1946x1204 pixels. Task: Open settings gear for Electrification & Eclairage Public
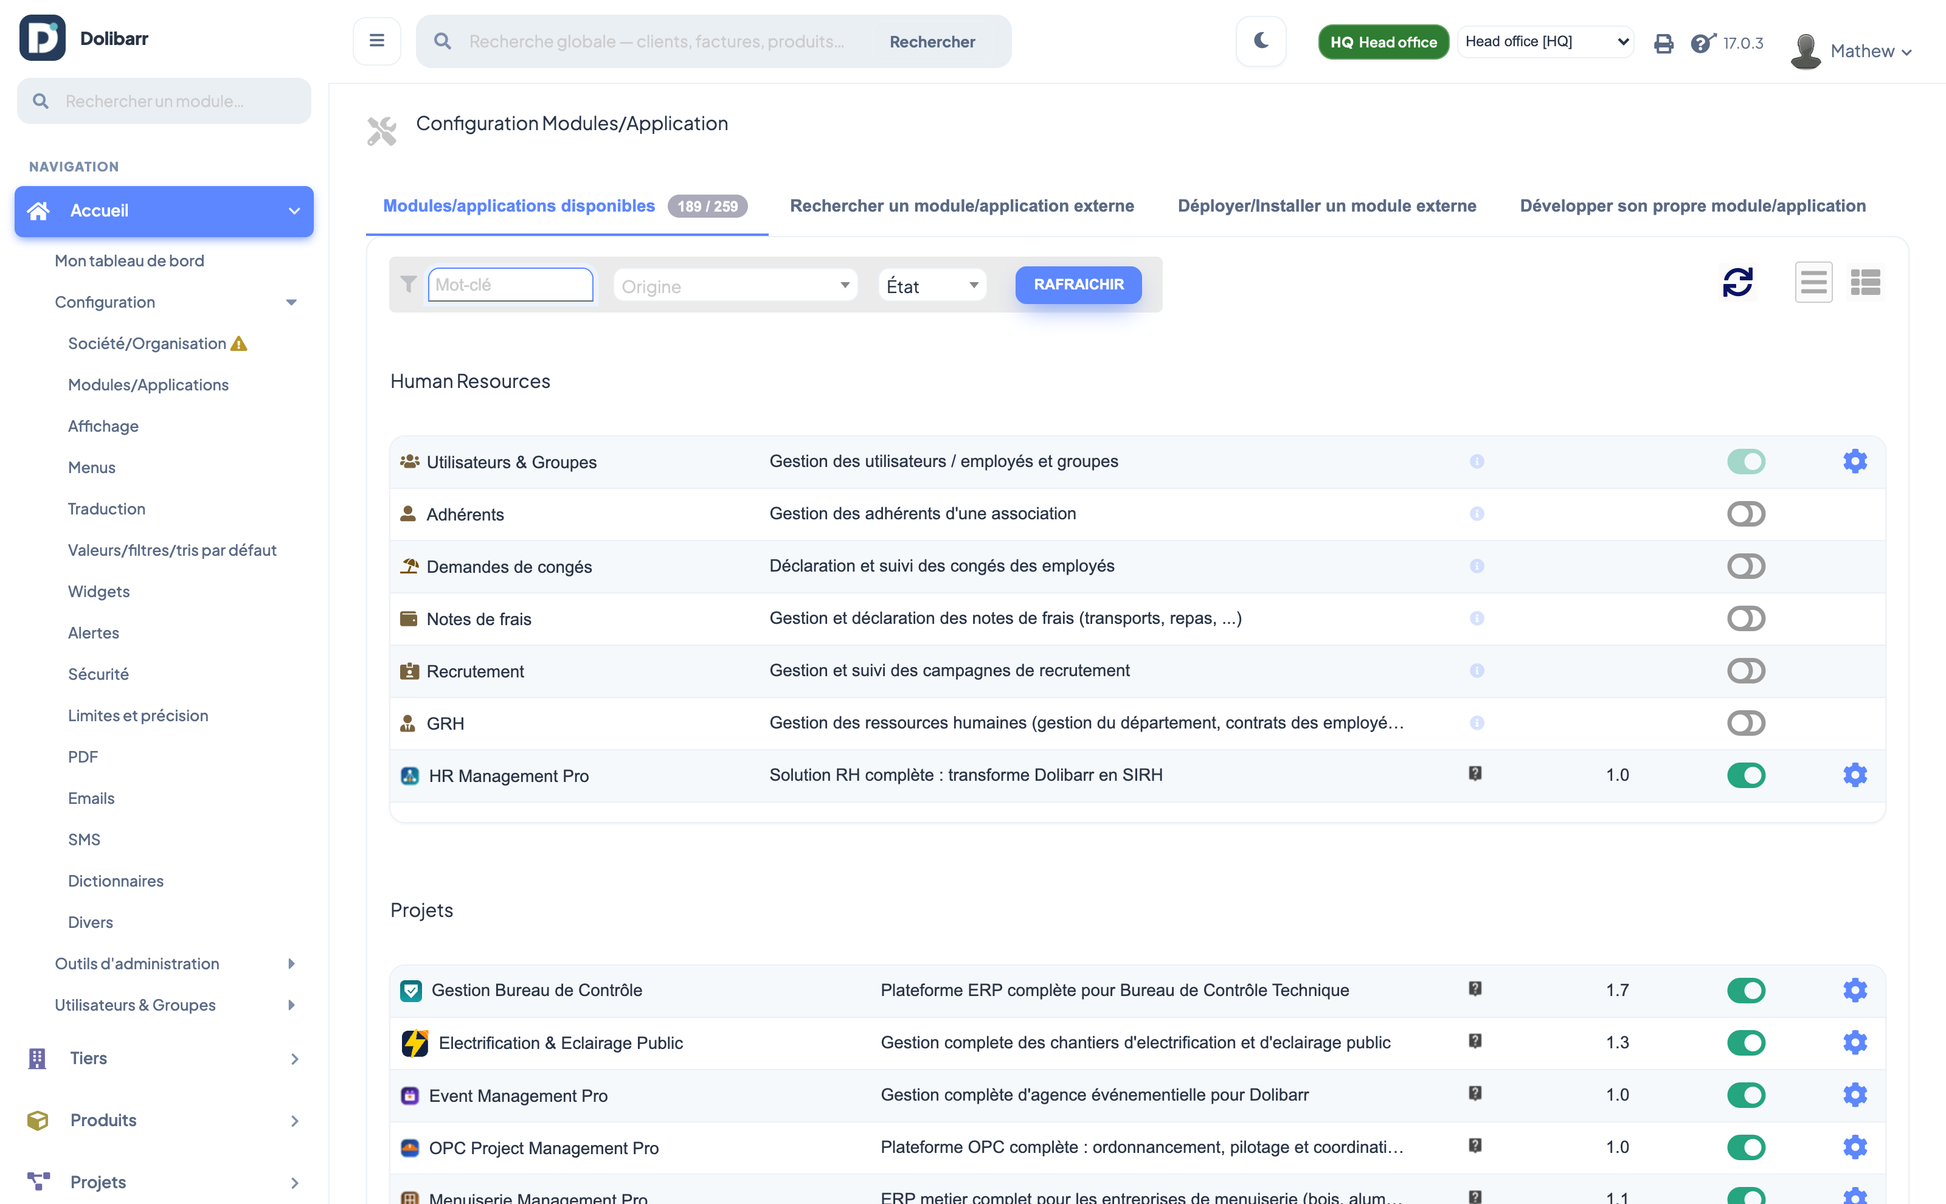(x=1855, y=1042)
